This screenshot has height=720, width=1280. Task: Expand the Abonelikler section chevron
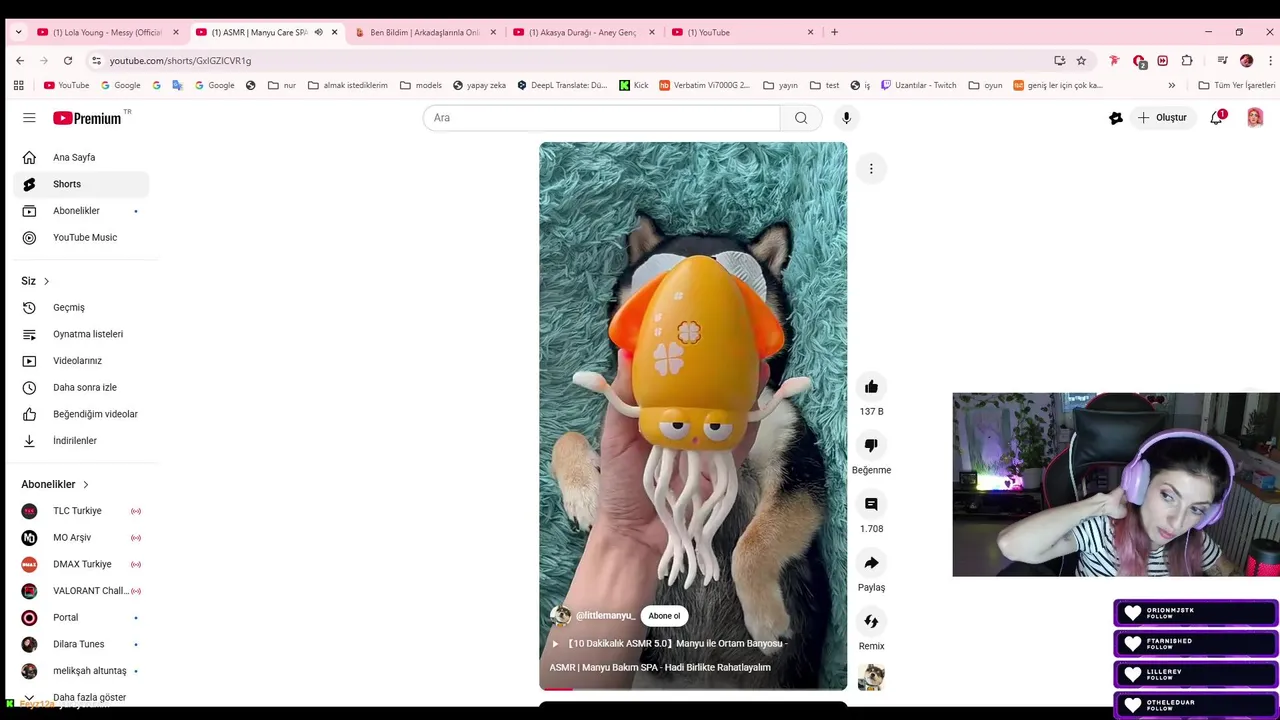pos(86,484)
